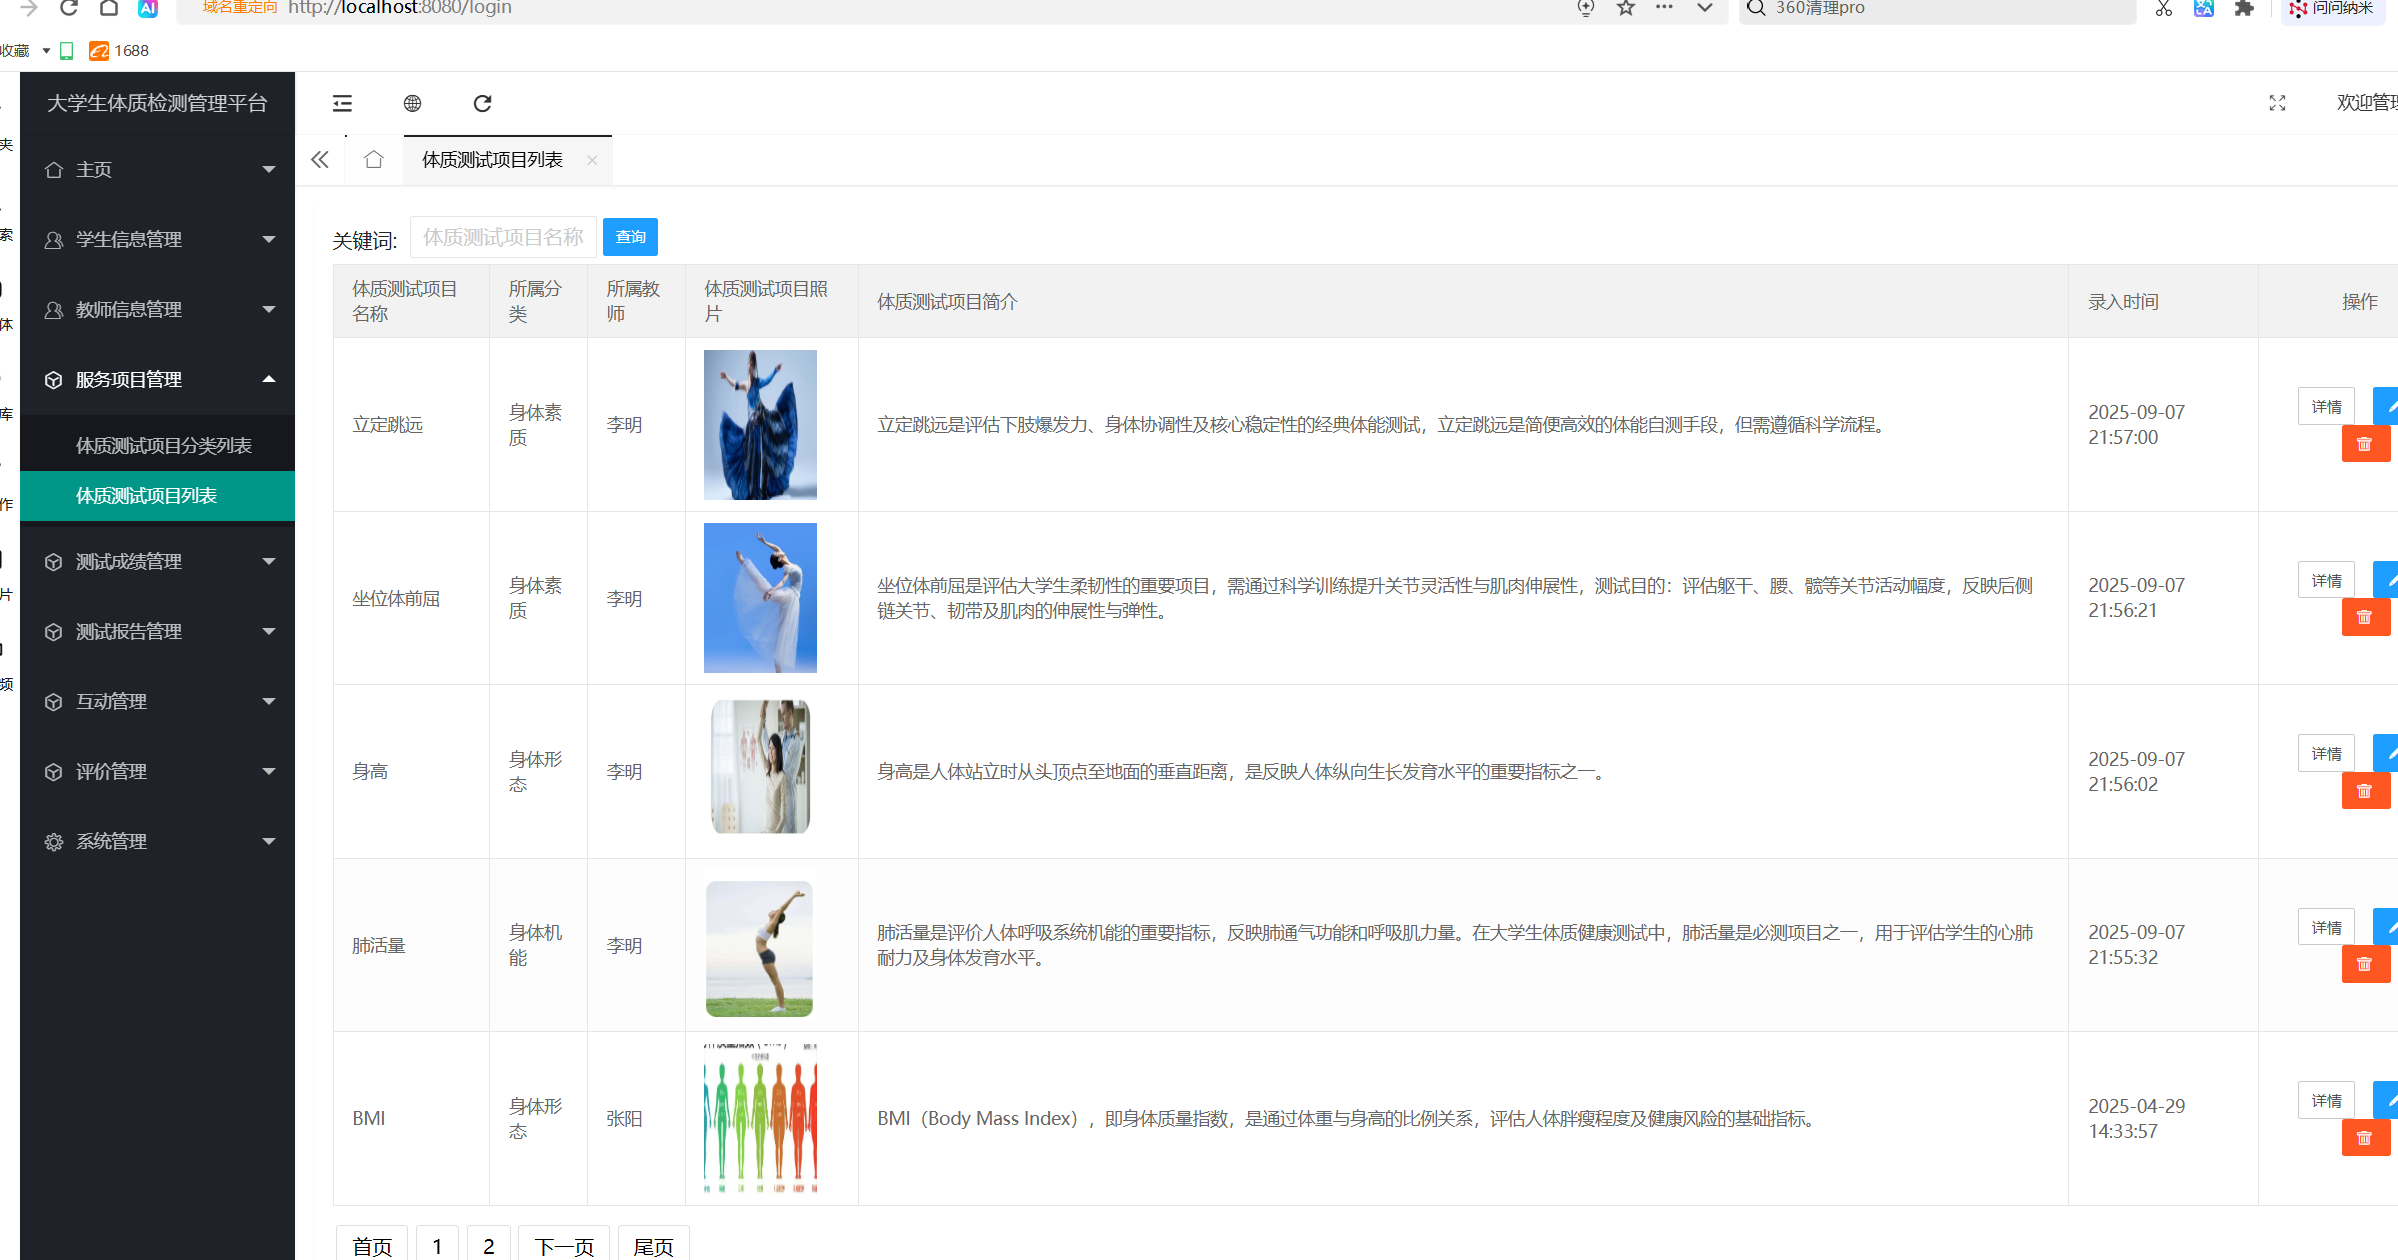
Task: Collapse the sidebar with the menu-fold icon
Action: [x=342, y=103]
